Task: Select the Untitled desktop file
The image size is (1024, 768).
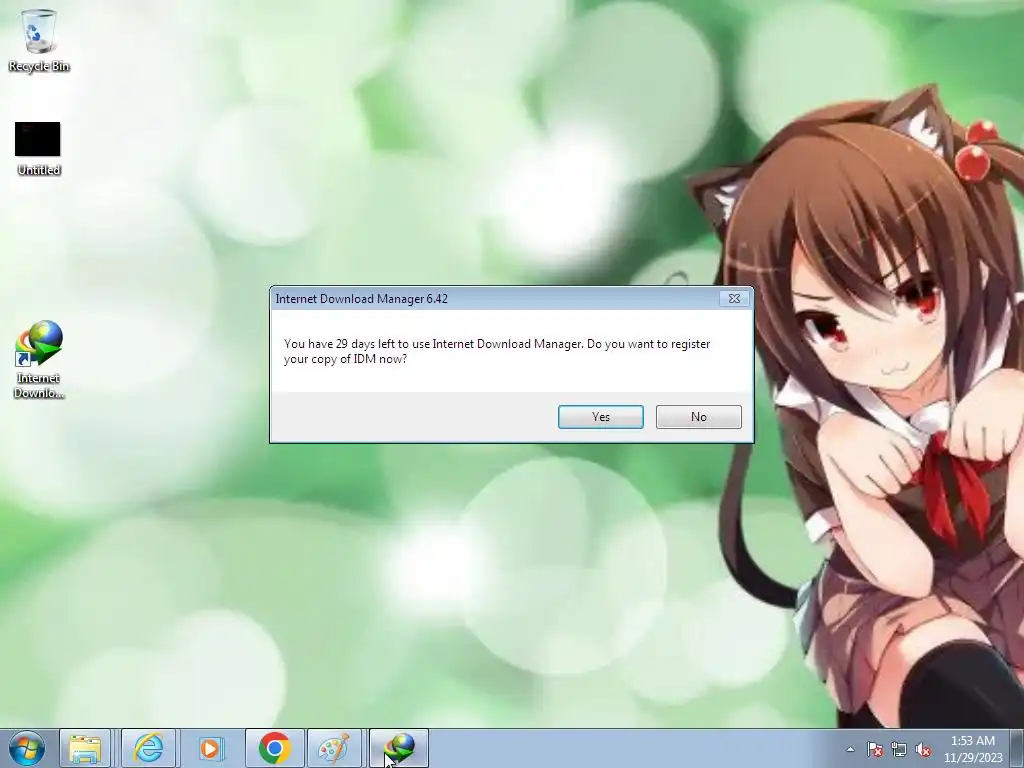Action: coord(38,149)
